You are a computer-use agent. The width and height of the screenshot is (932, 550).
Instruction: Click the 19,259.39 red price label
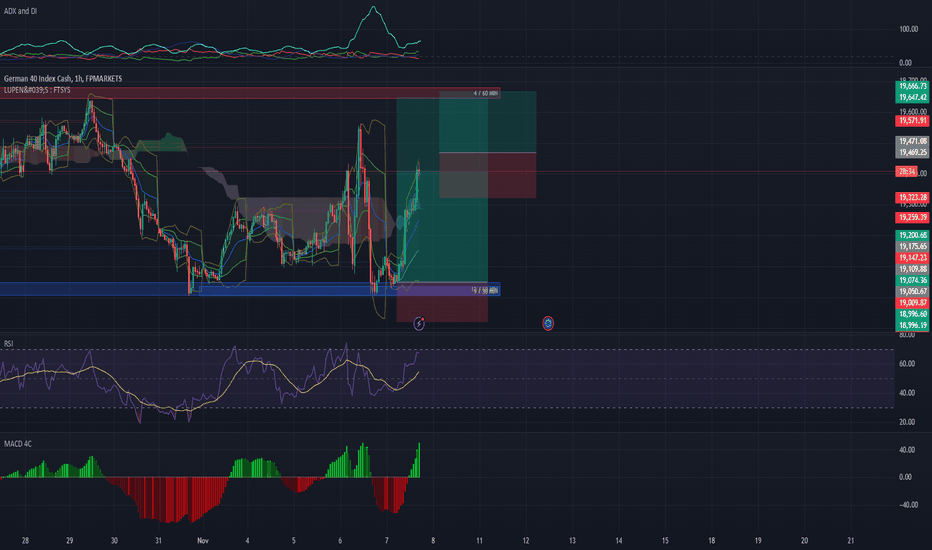[x=912, y=218]
